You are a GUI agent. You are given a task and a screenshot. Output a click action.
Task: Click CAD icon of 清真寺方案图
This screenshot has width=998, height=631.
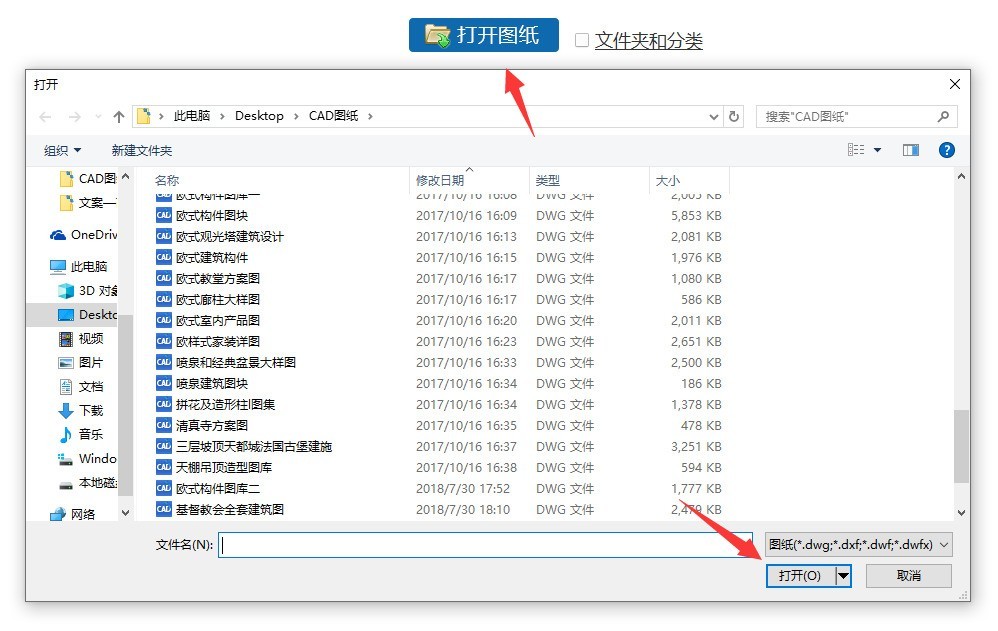164,425
